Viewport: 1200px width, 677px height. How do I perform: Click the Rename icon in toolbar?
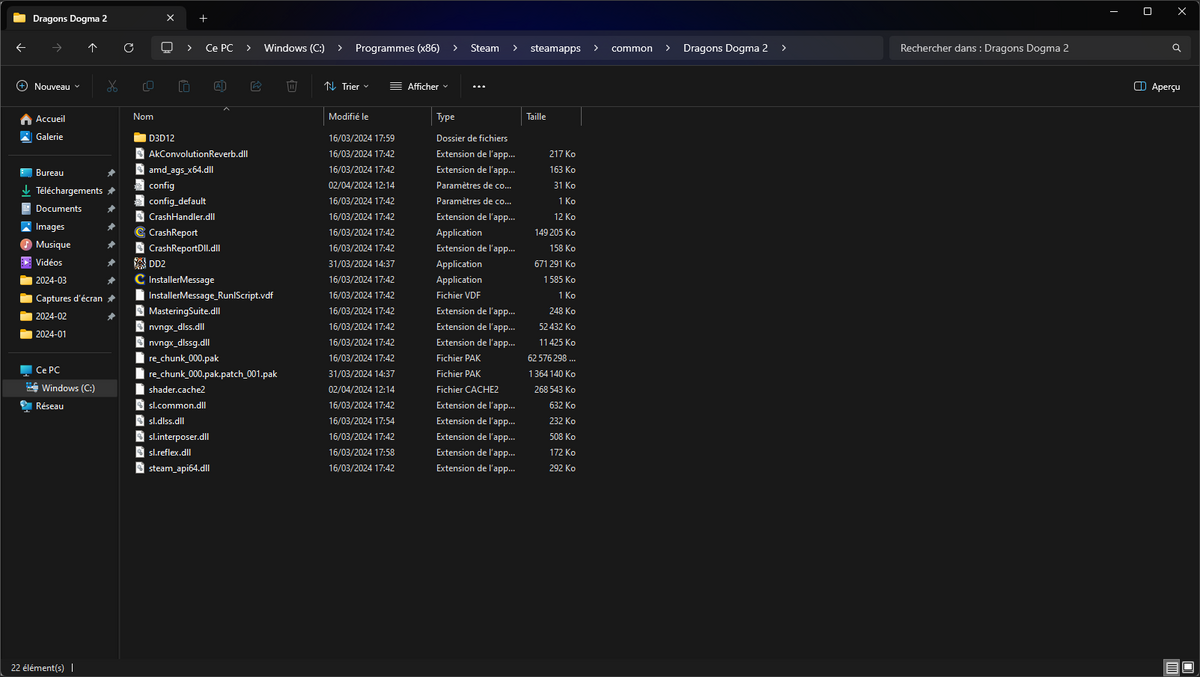tap(220, 87)
